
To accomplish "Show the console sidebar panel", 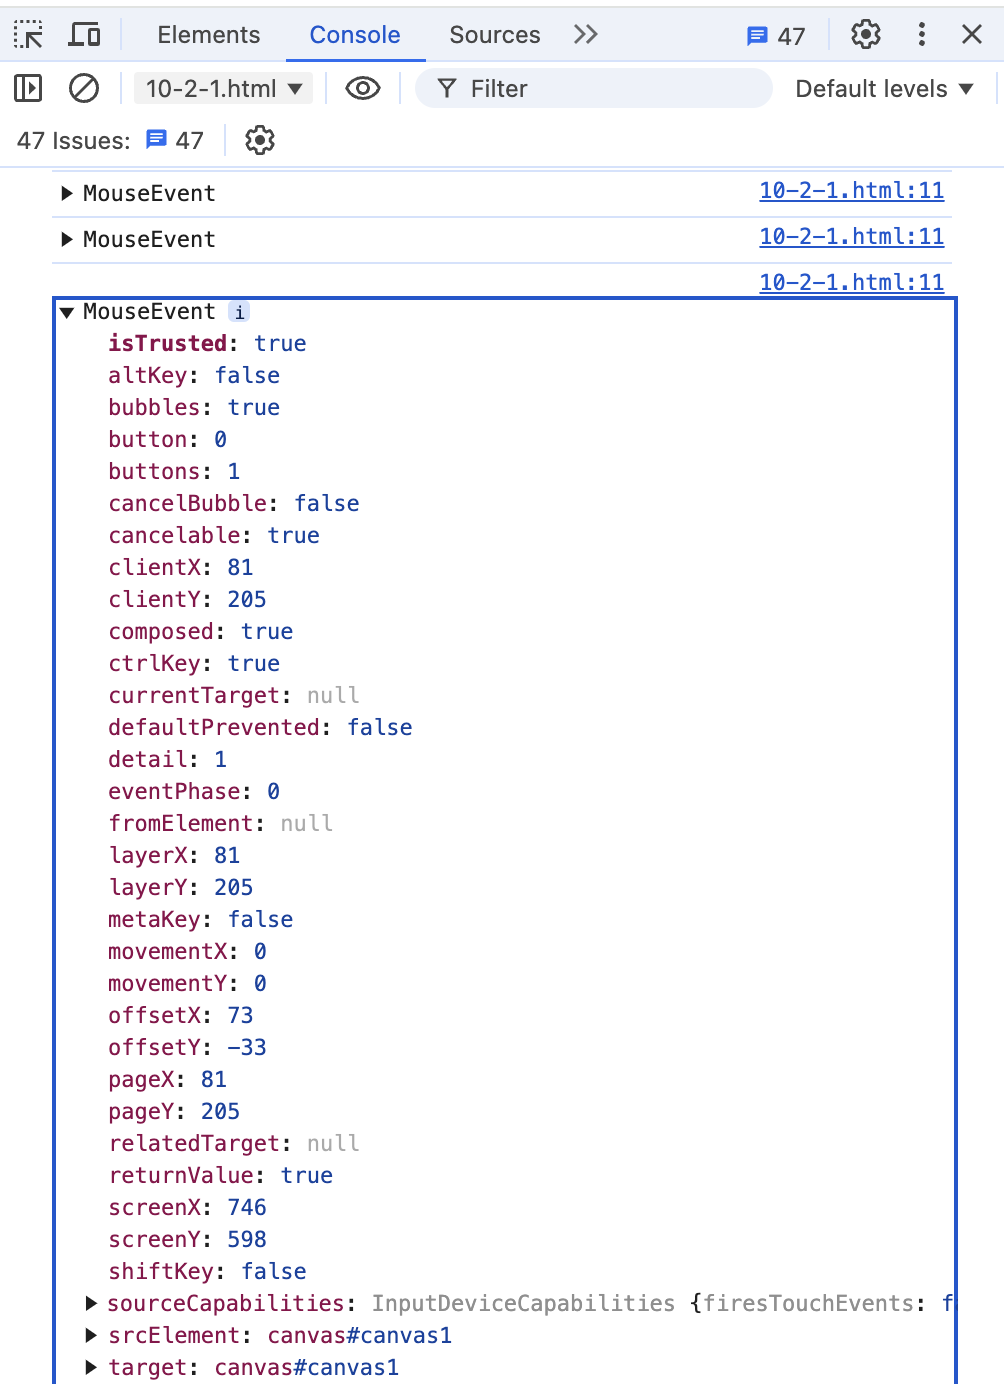I will pyautogui.click(x=29, y=89).
